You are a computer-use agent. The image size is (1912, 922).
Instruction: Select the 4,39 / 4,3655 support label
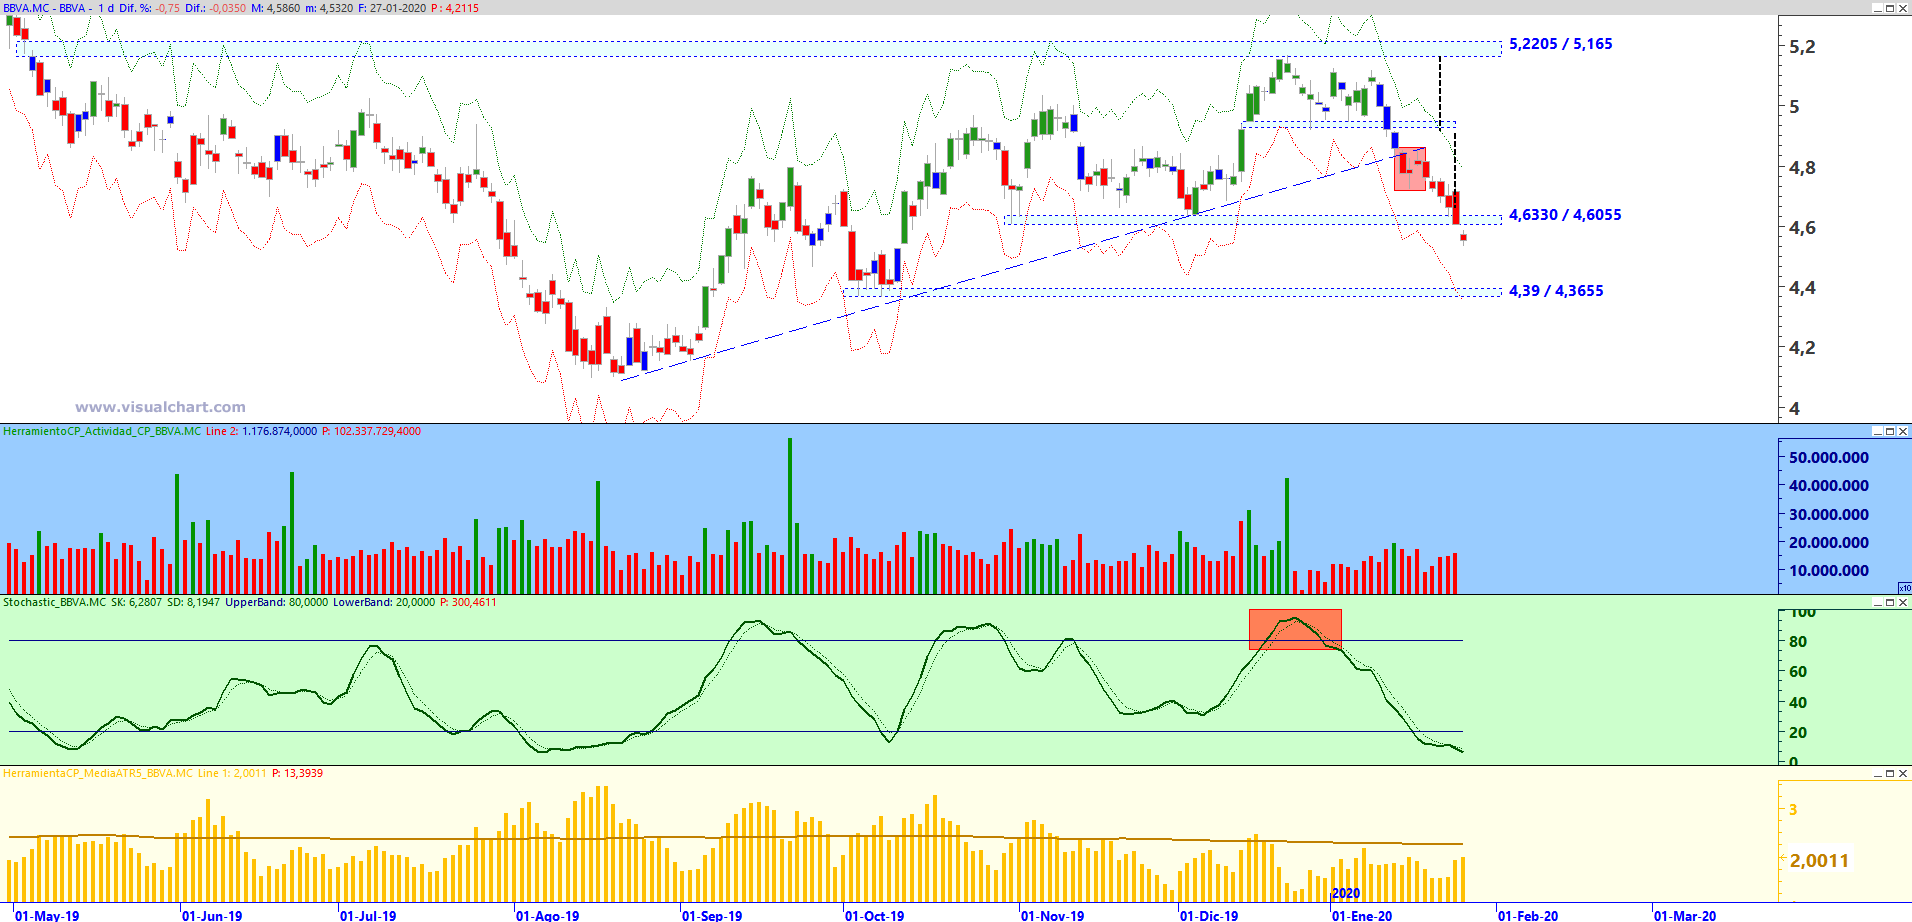click(1556, 291)
